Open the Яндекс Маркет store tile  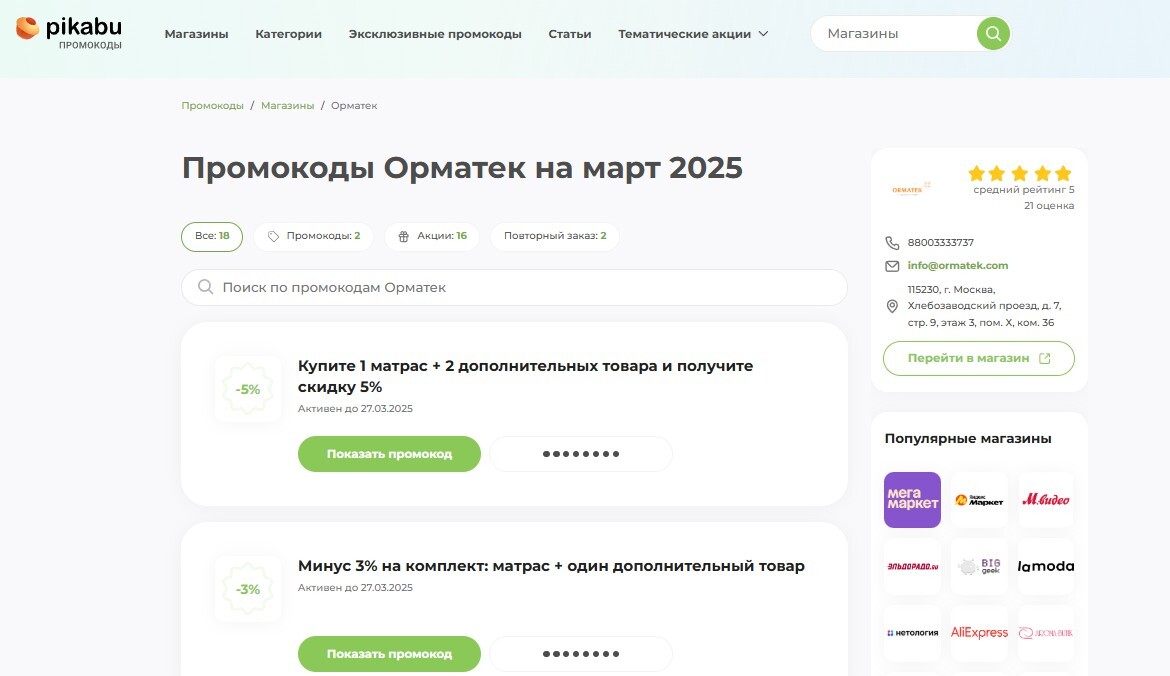click(979, 500)
